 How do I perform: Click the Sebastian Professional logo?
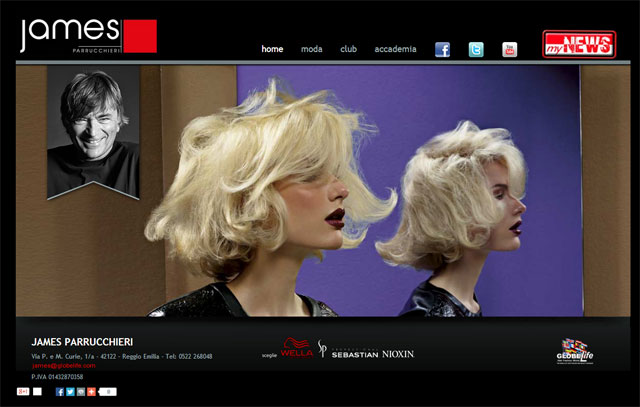tap(348, 350)
